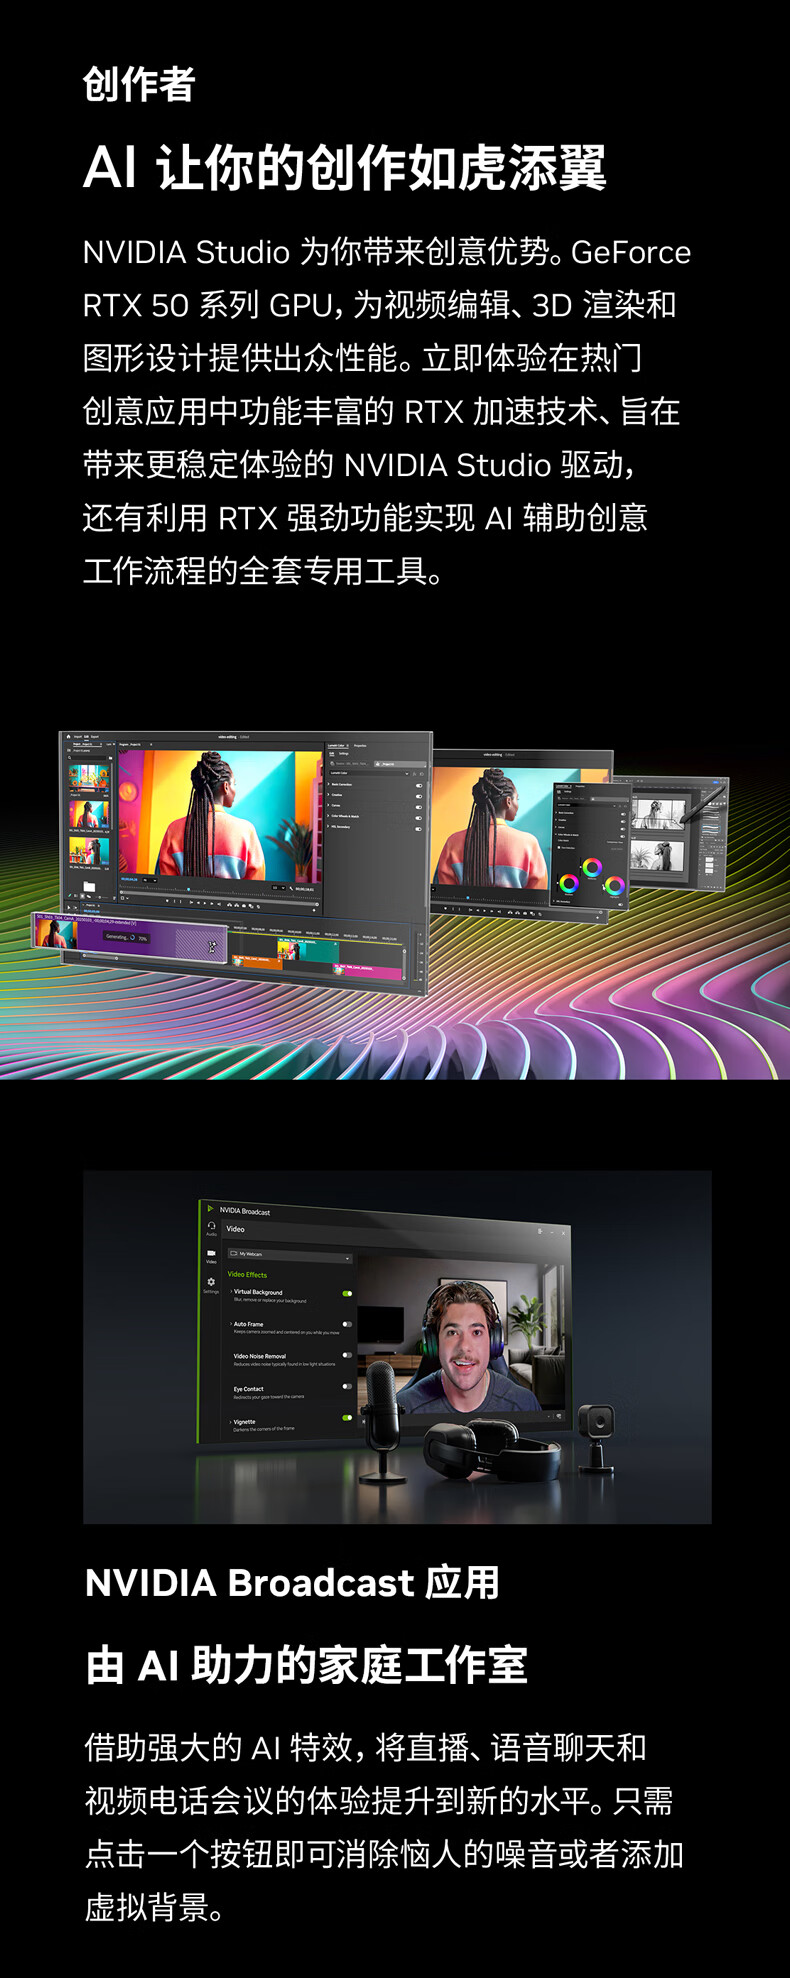Open the white folder bin in project panel

(89, 886)
